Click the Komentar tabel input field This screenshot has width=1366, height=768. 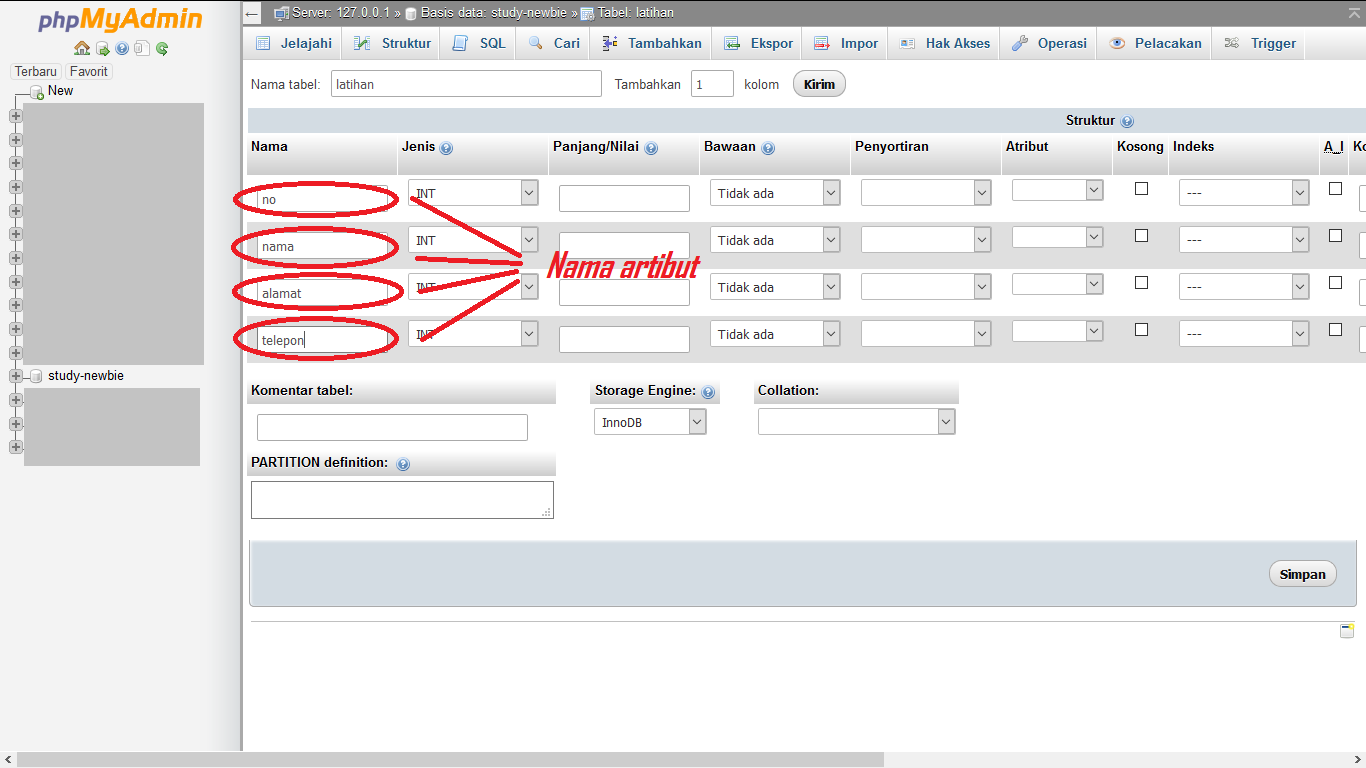392,427
